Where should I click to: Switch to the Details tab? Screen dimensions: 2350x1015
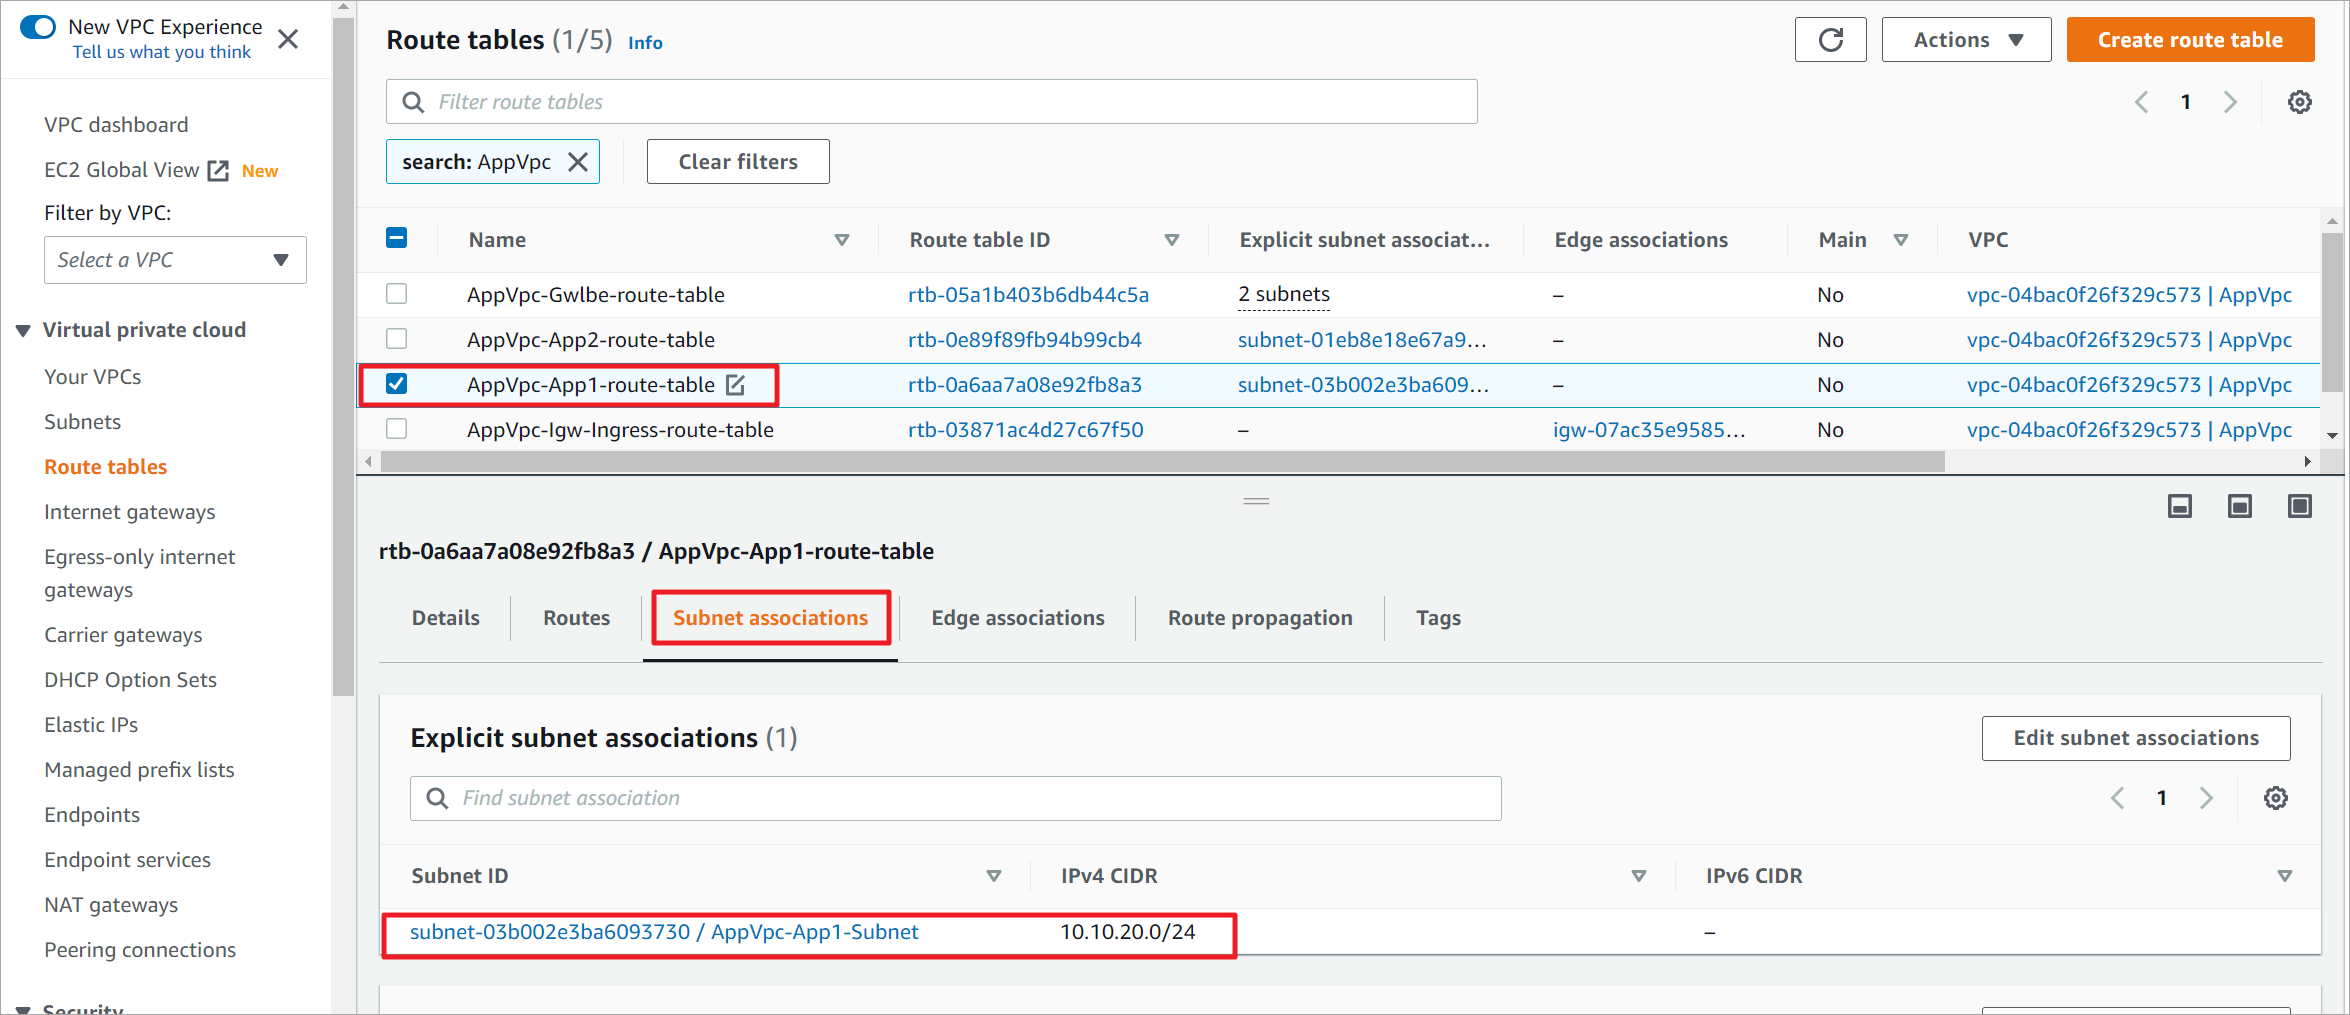446,618
